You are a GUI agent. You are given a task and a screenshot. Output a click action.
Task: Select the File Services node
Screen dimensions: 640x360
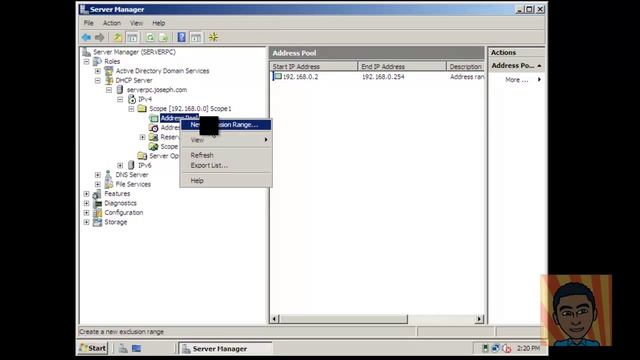(x=133, y=184)
